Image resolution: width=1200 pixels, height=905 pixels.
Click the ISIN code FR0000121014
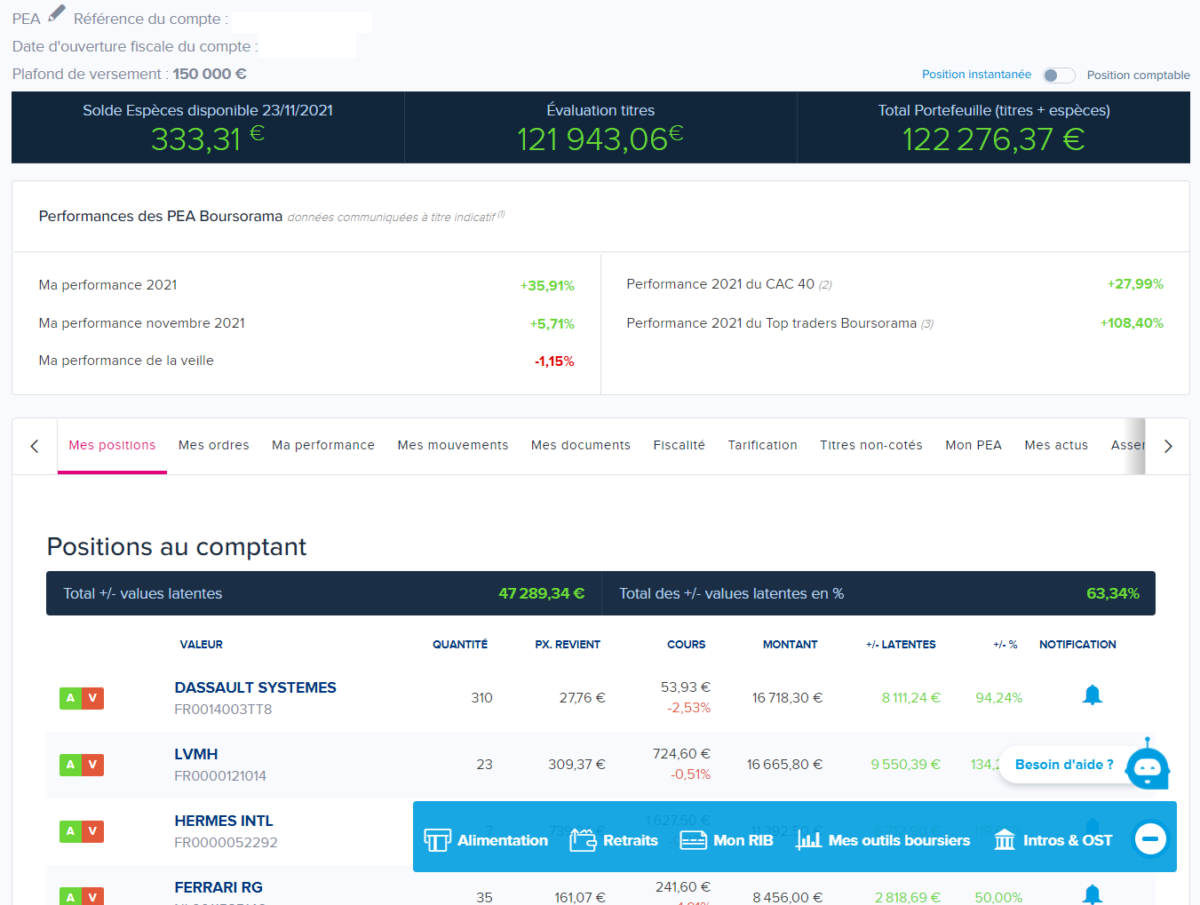pos(220,776)
